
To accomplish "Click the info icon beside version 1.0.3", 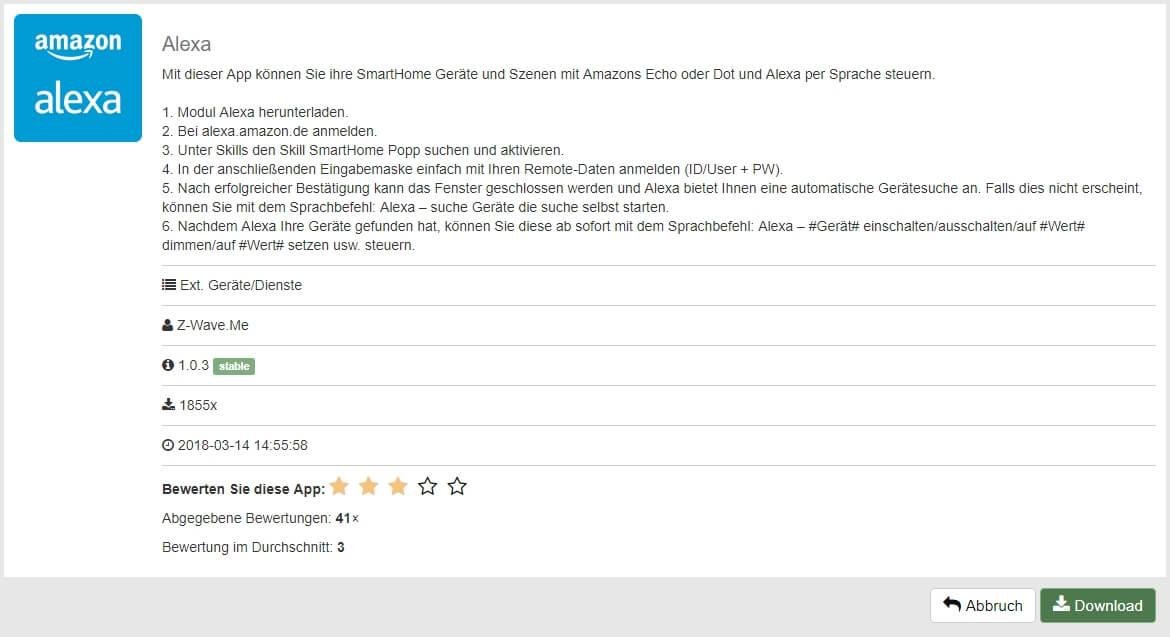I will pos(168,365).
